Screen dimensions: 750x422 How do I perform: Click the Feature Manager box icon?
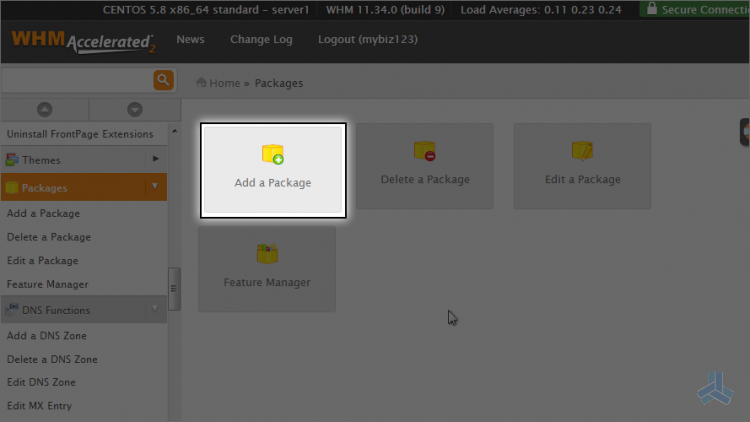(267, 254)
